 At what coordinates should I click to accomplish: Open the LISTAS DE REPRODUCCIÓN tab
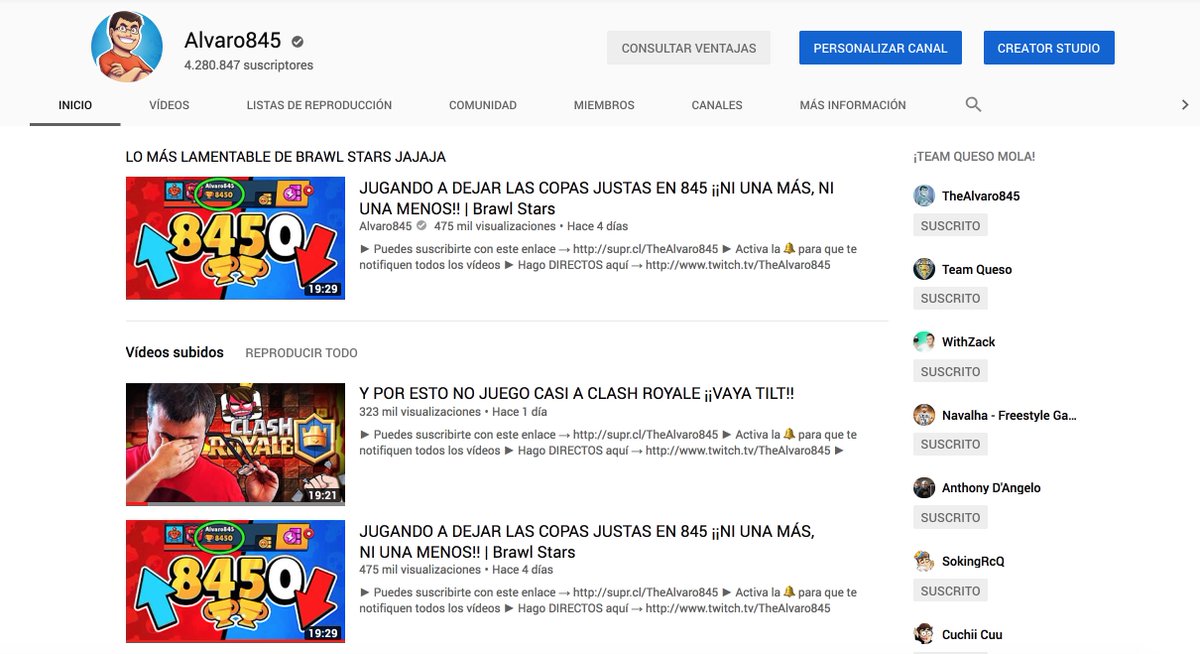[x=319, y=105]
